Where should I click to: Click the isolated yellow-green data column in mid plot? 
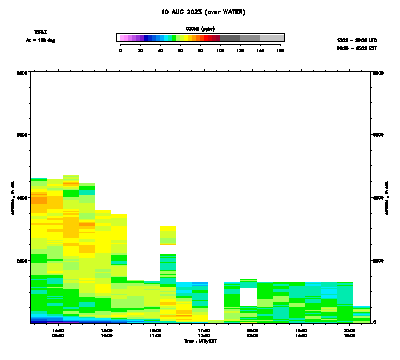(168, 235)
